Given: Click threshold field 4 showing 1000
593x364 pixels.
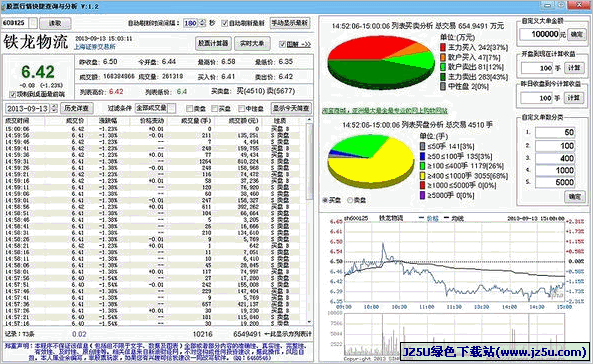Looking at the screenshot, I should pos(555,170).
